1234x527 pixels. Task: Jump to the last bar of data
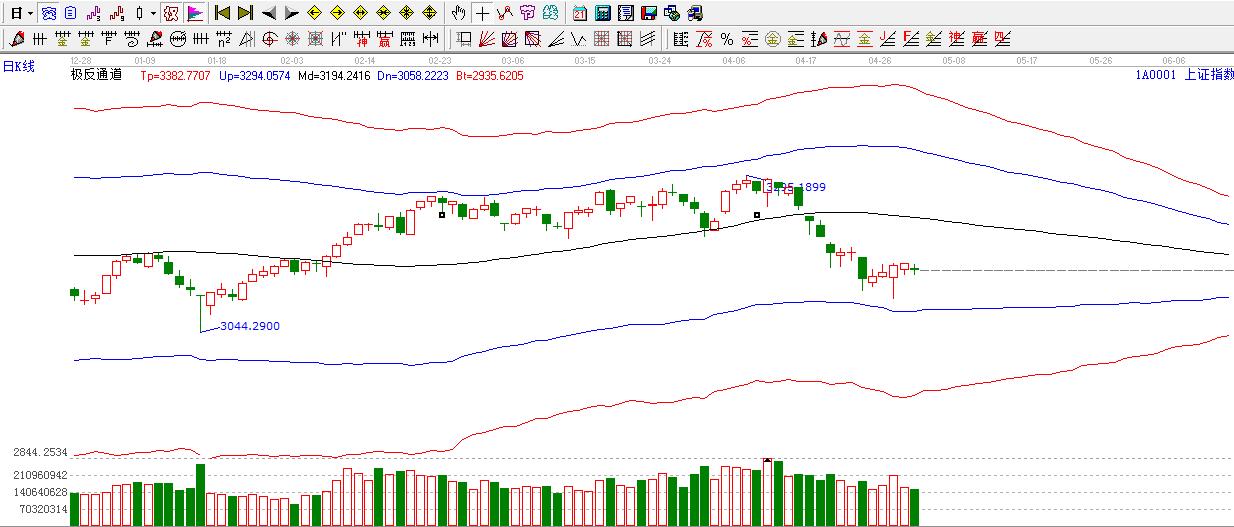click(245, 13)
